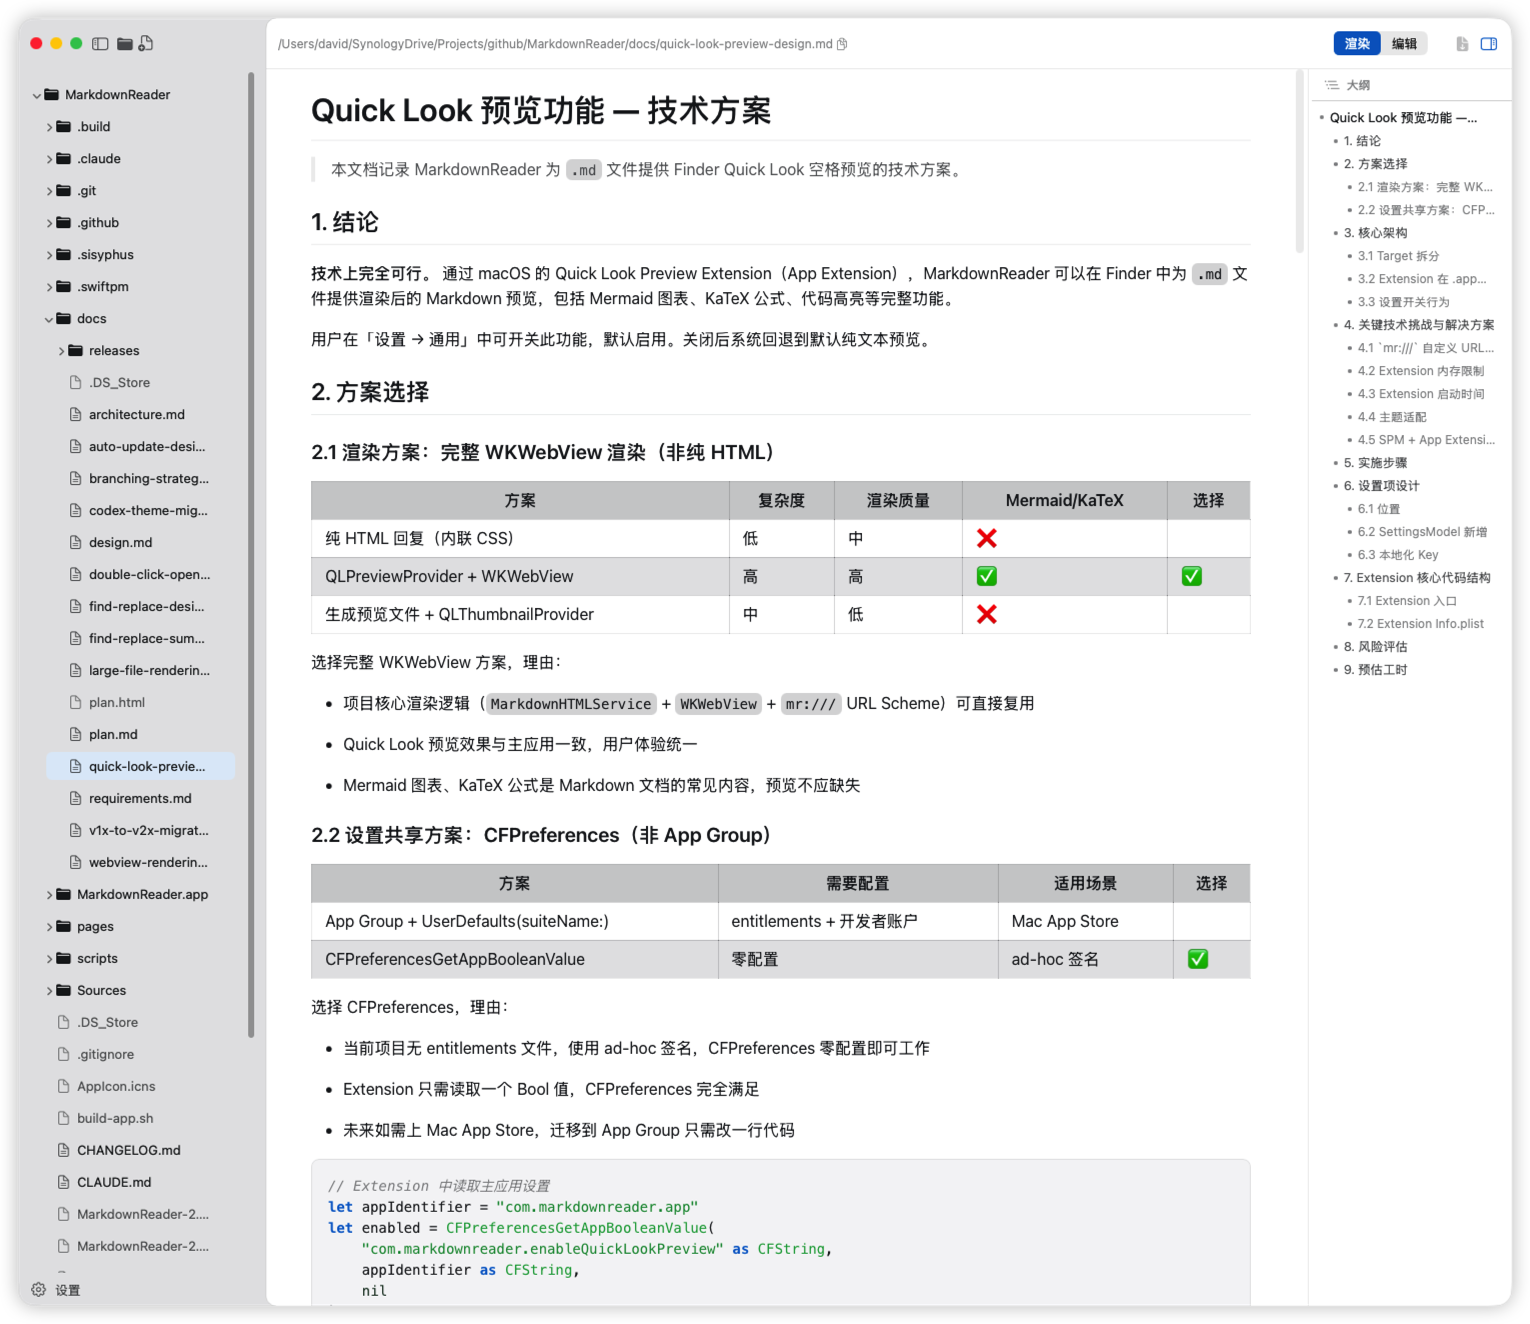Click the export document icon
Image resolution: width=1530 pixels, height=1324 pixels.
click(1462, 44)
